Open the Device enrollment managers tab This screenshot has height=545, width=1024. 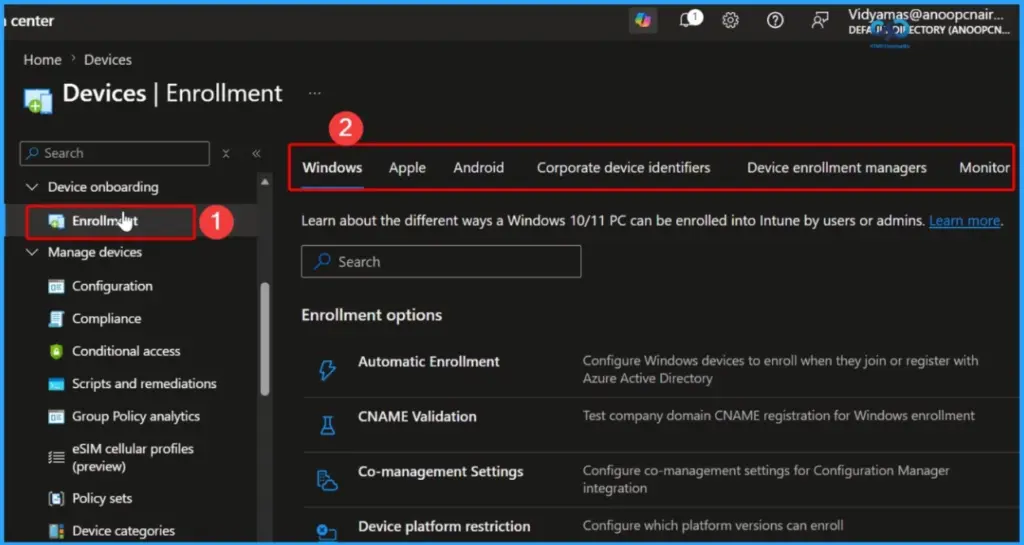click(x=837, y=168)
